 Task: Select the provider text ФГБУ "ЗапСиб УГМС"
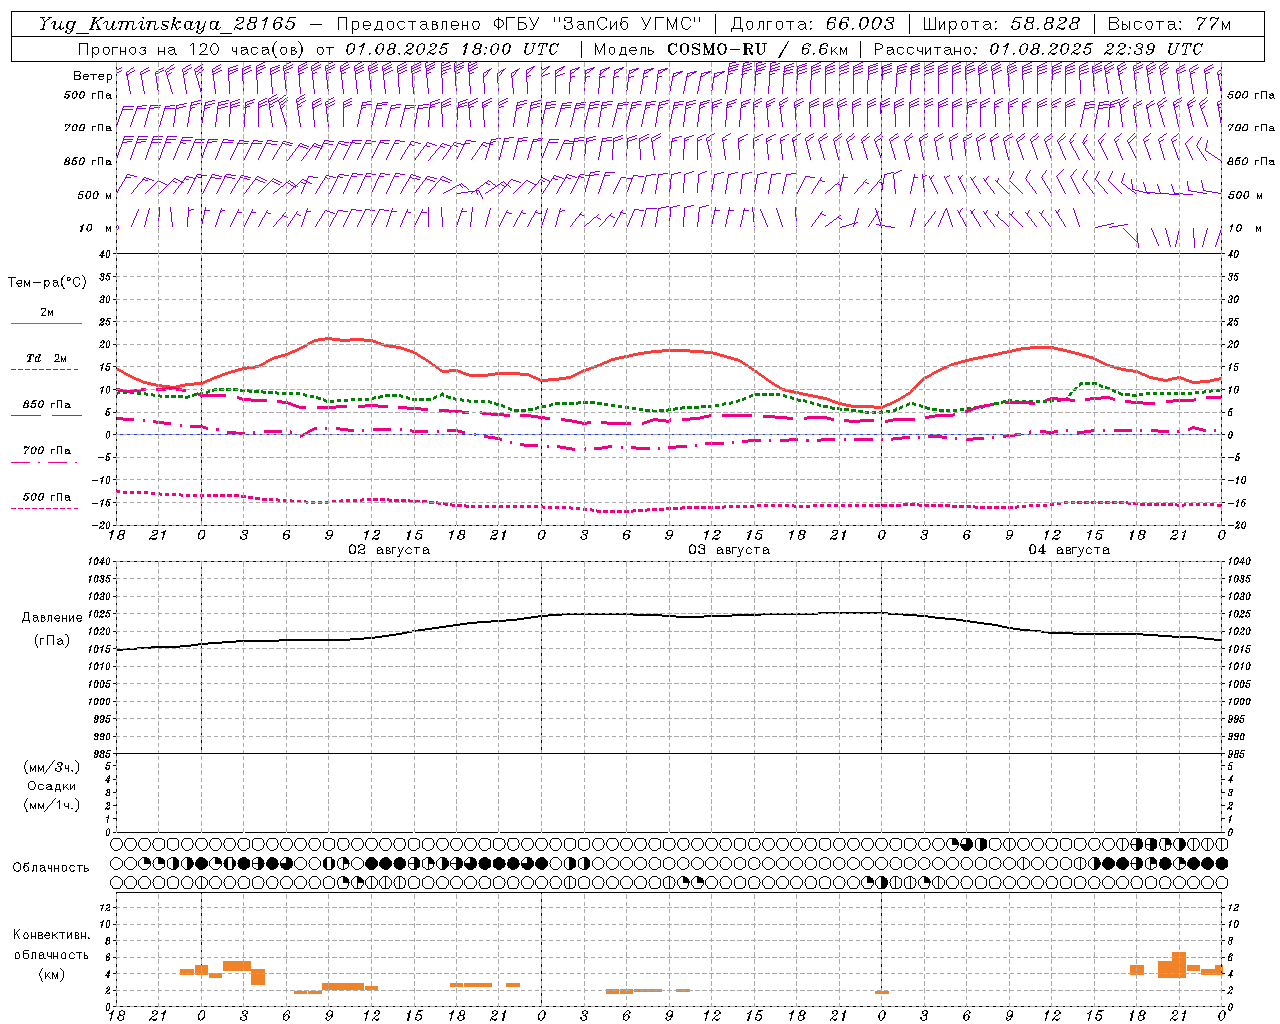coord(598,24)
